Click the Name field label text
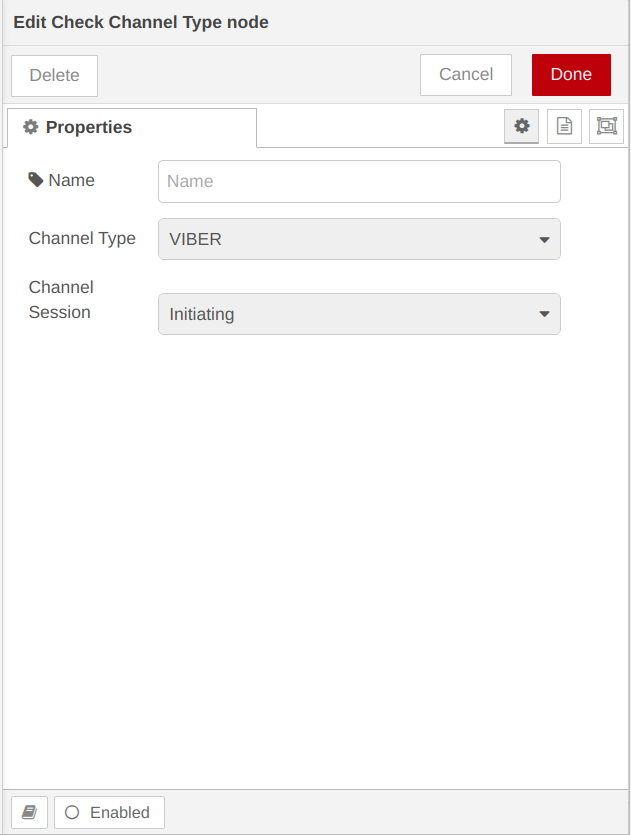The width and height of the screenshot is (631, 835). (72, 180)
